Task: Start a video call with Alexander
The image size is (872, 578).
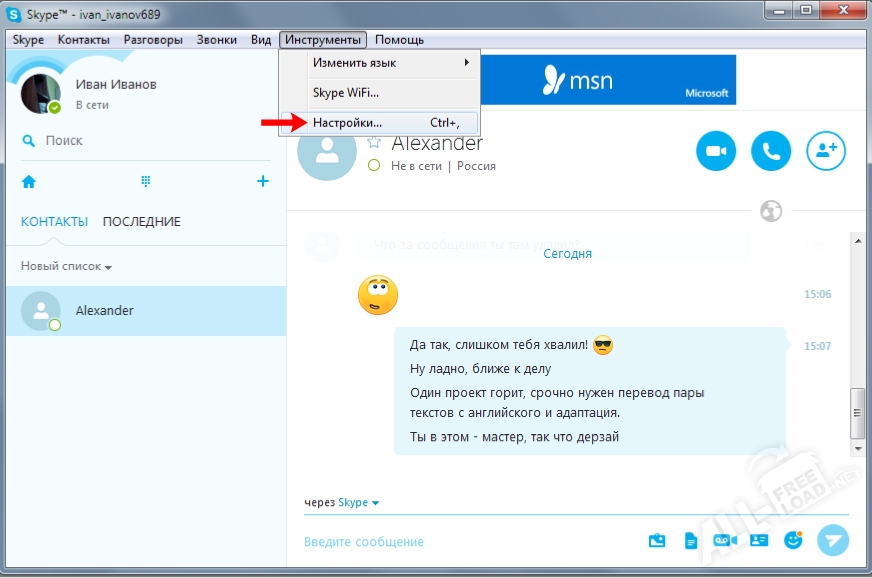Action: 716,151
